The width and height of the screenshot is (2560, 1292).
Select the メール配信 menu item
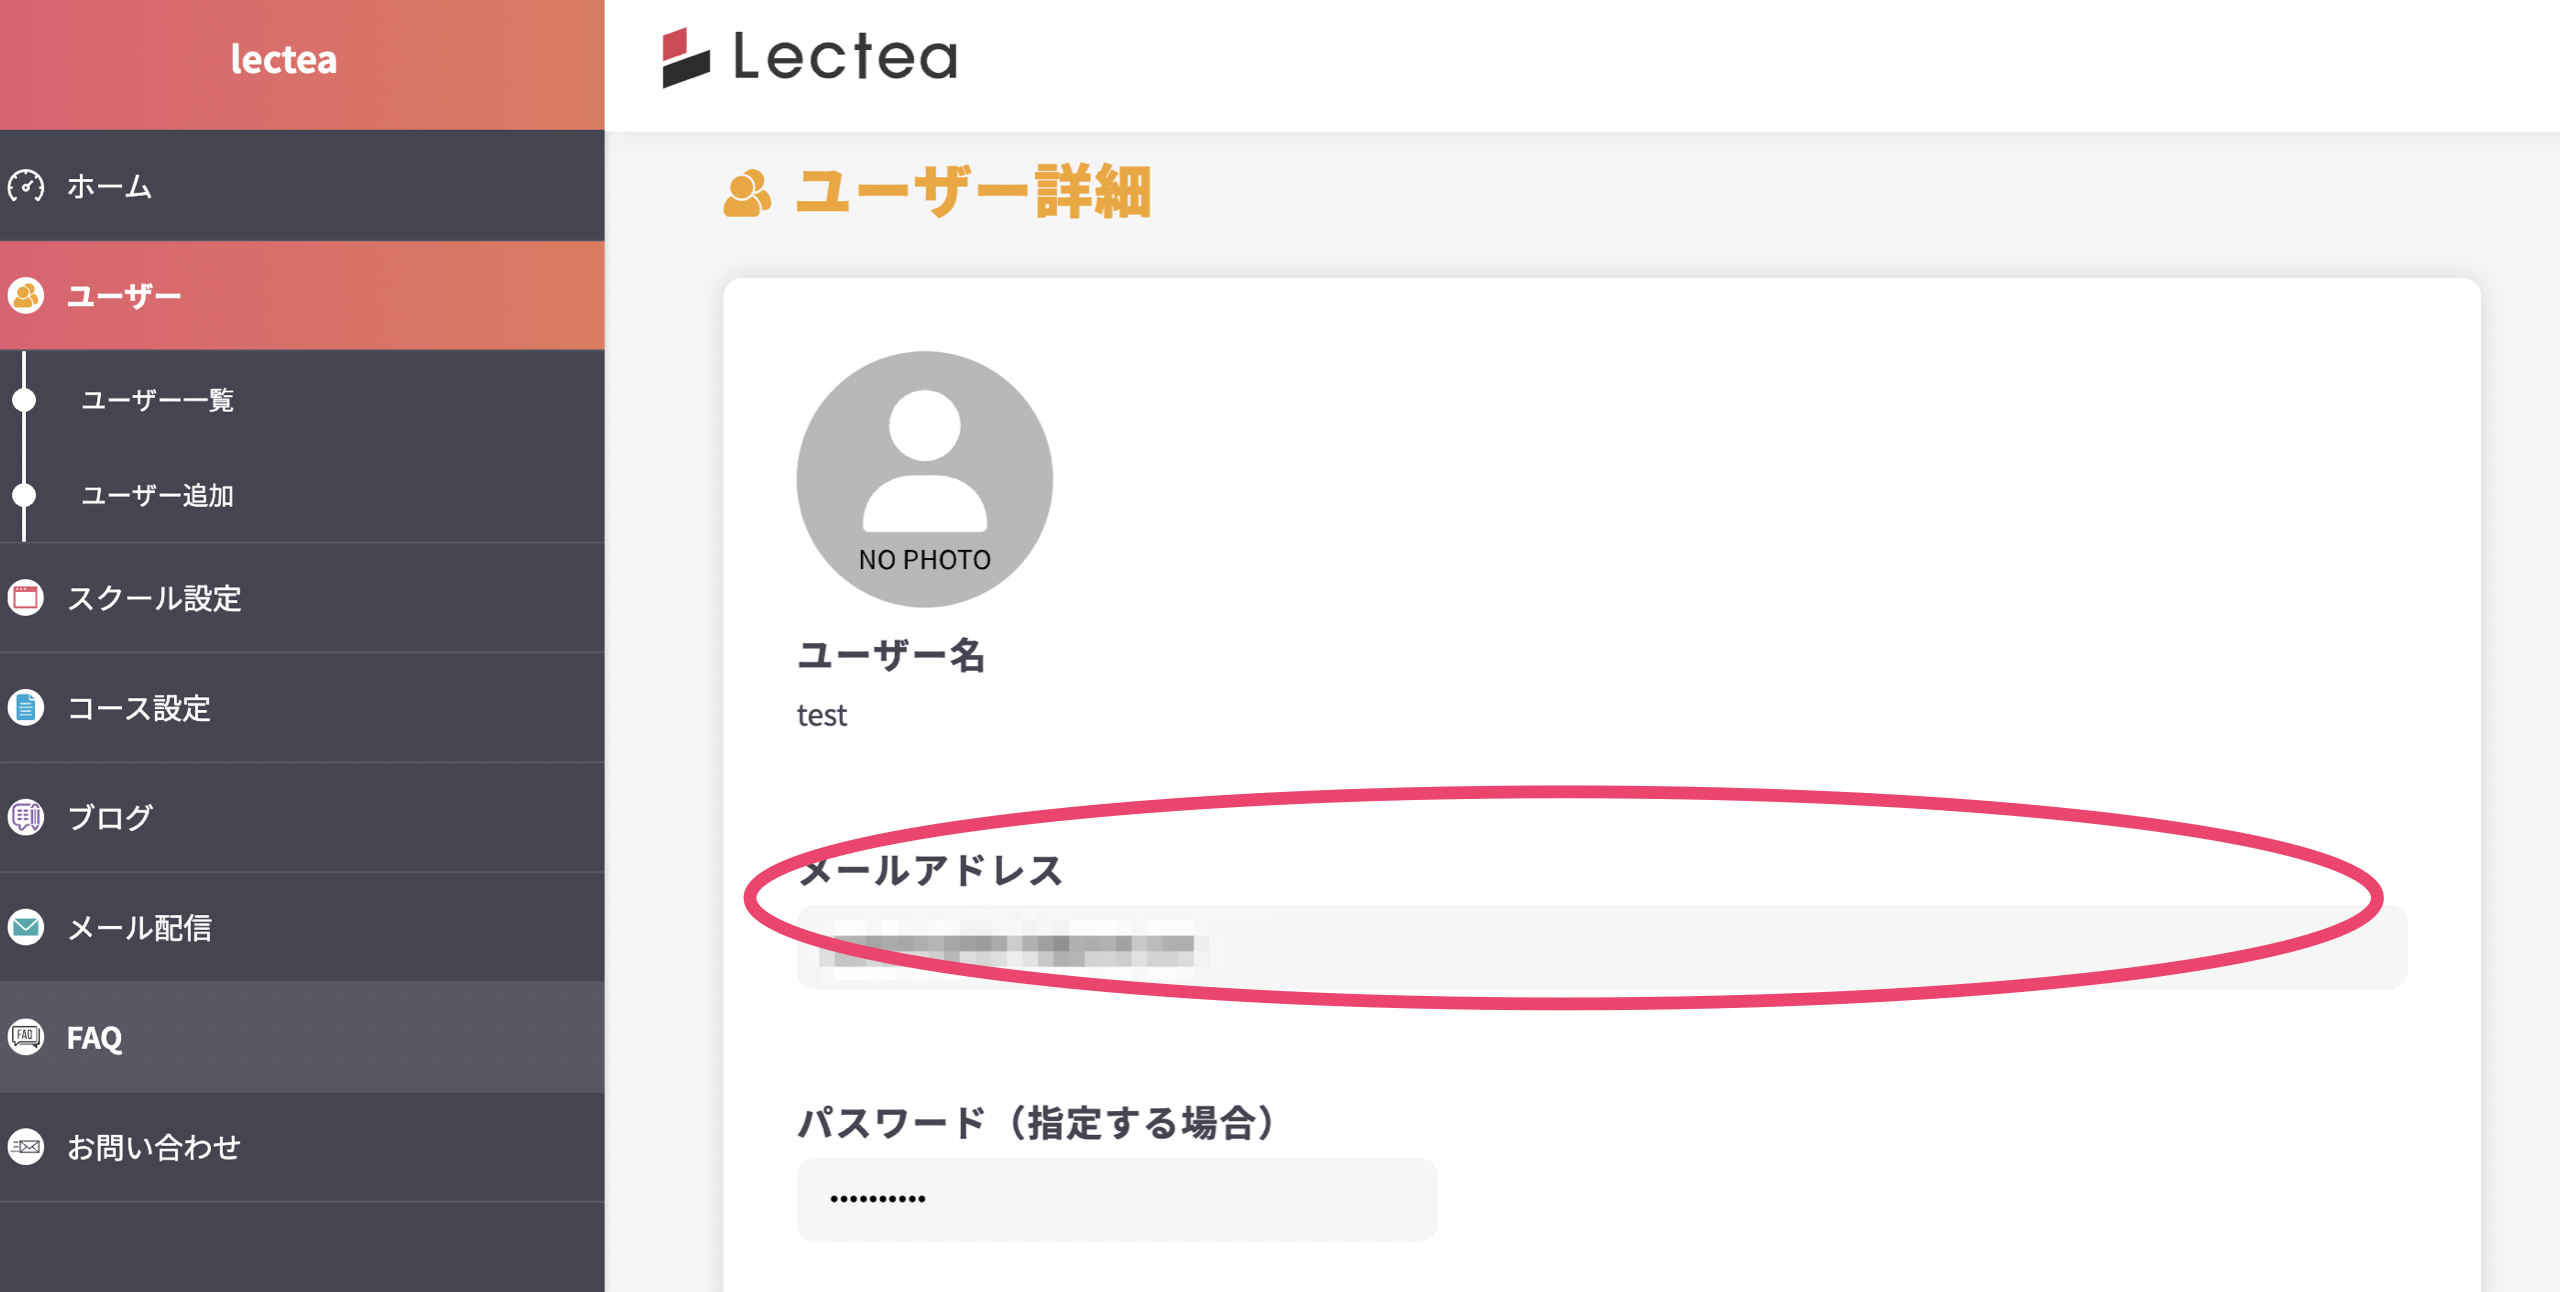tap(139, 928)
